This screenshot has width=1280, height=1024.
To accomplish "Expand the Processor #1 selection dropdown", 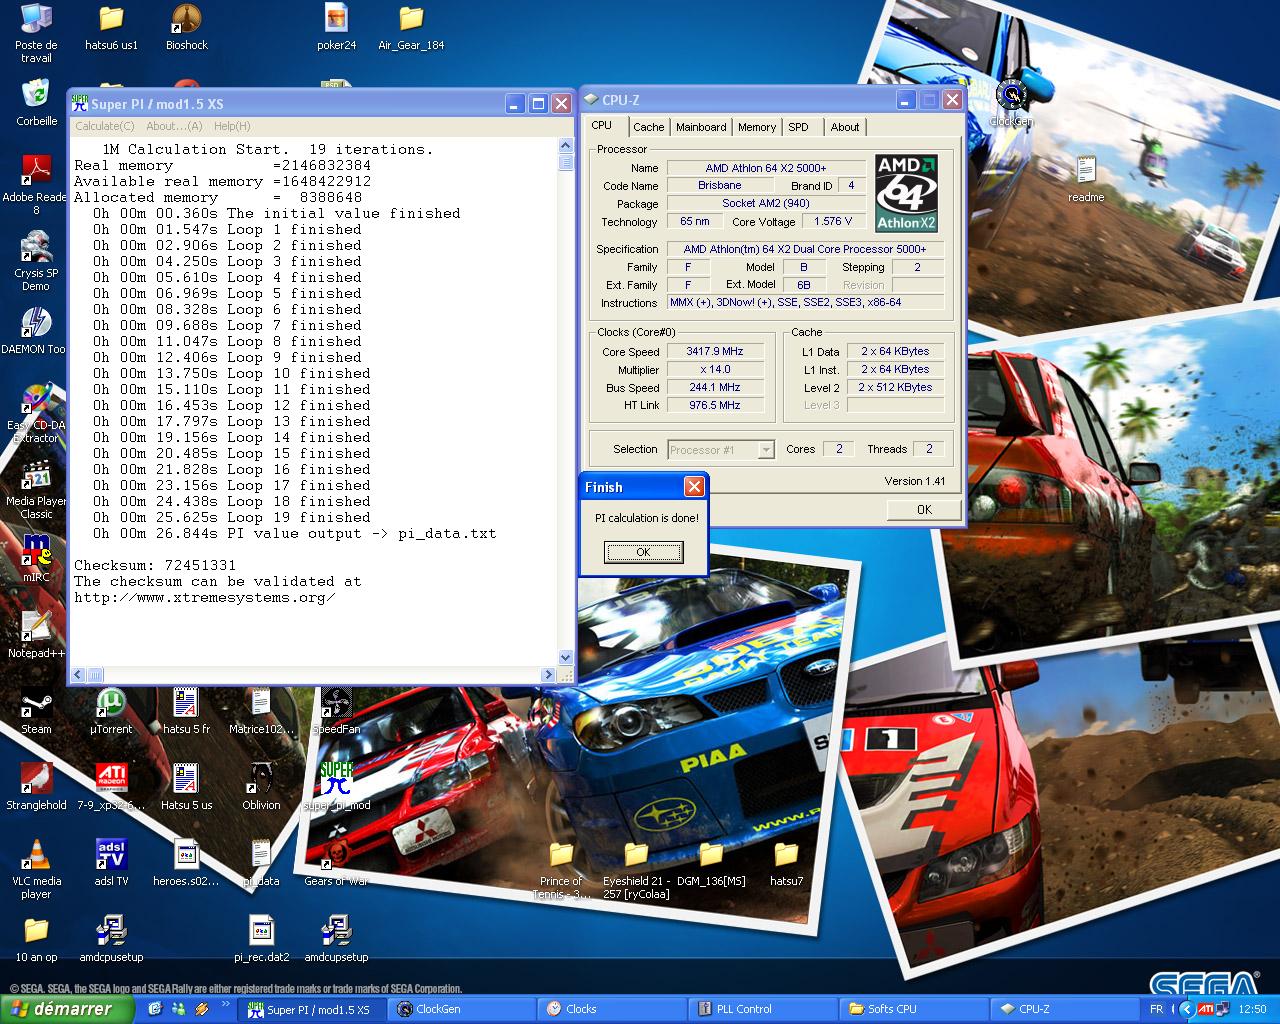I will coord(766,450).
